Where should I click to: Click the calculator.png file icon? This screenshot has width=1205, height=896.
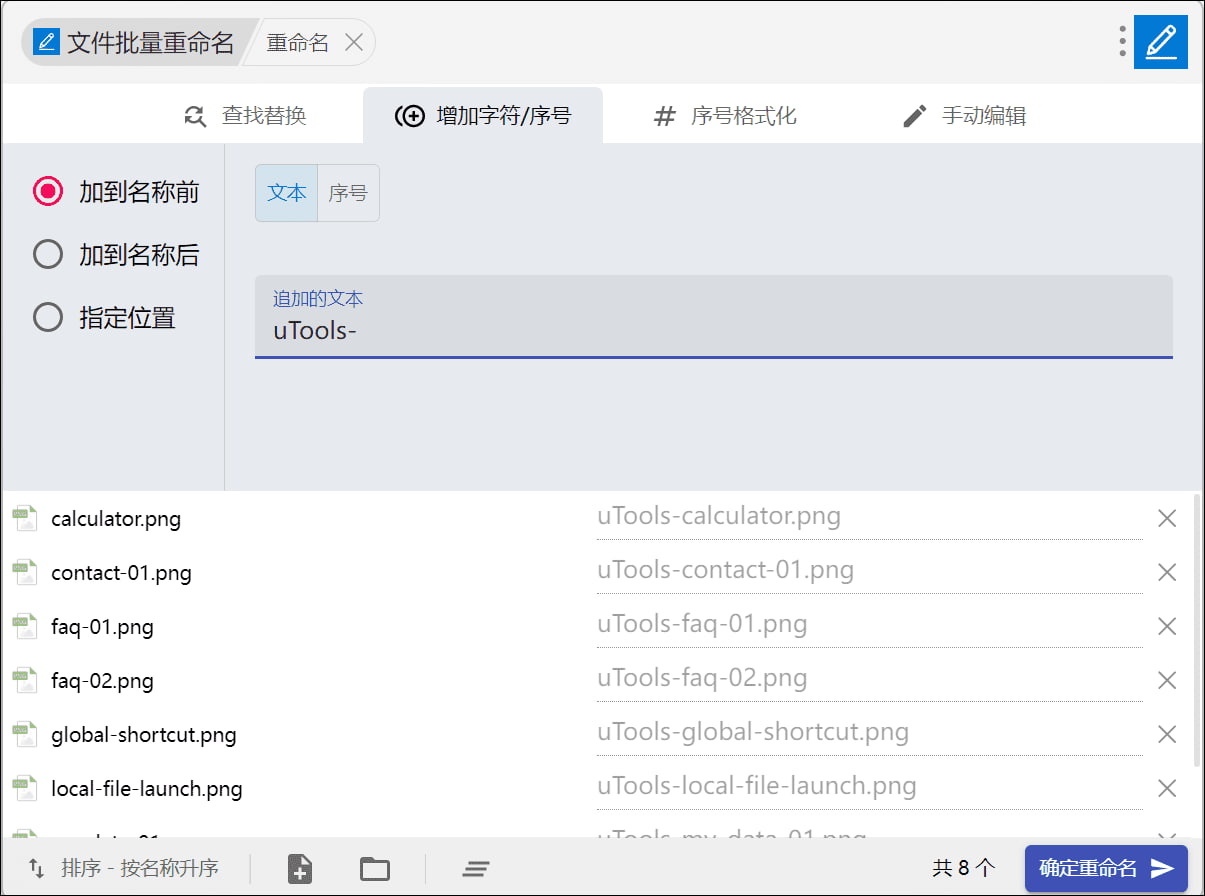coord(24,518)
